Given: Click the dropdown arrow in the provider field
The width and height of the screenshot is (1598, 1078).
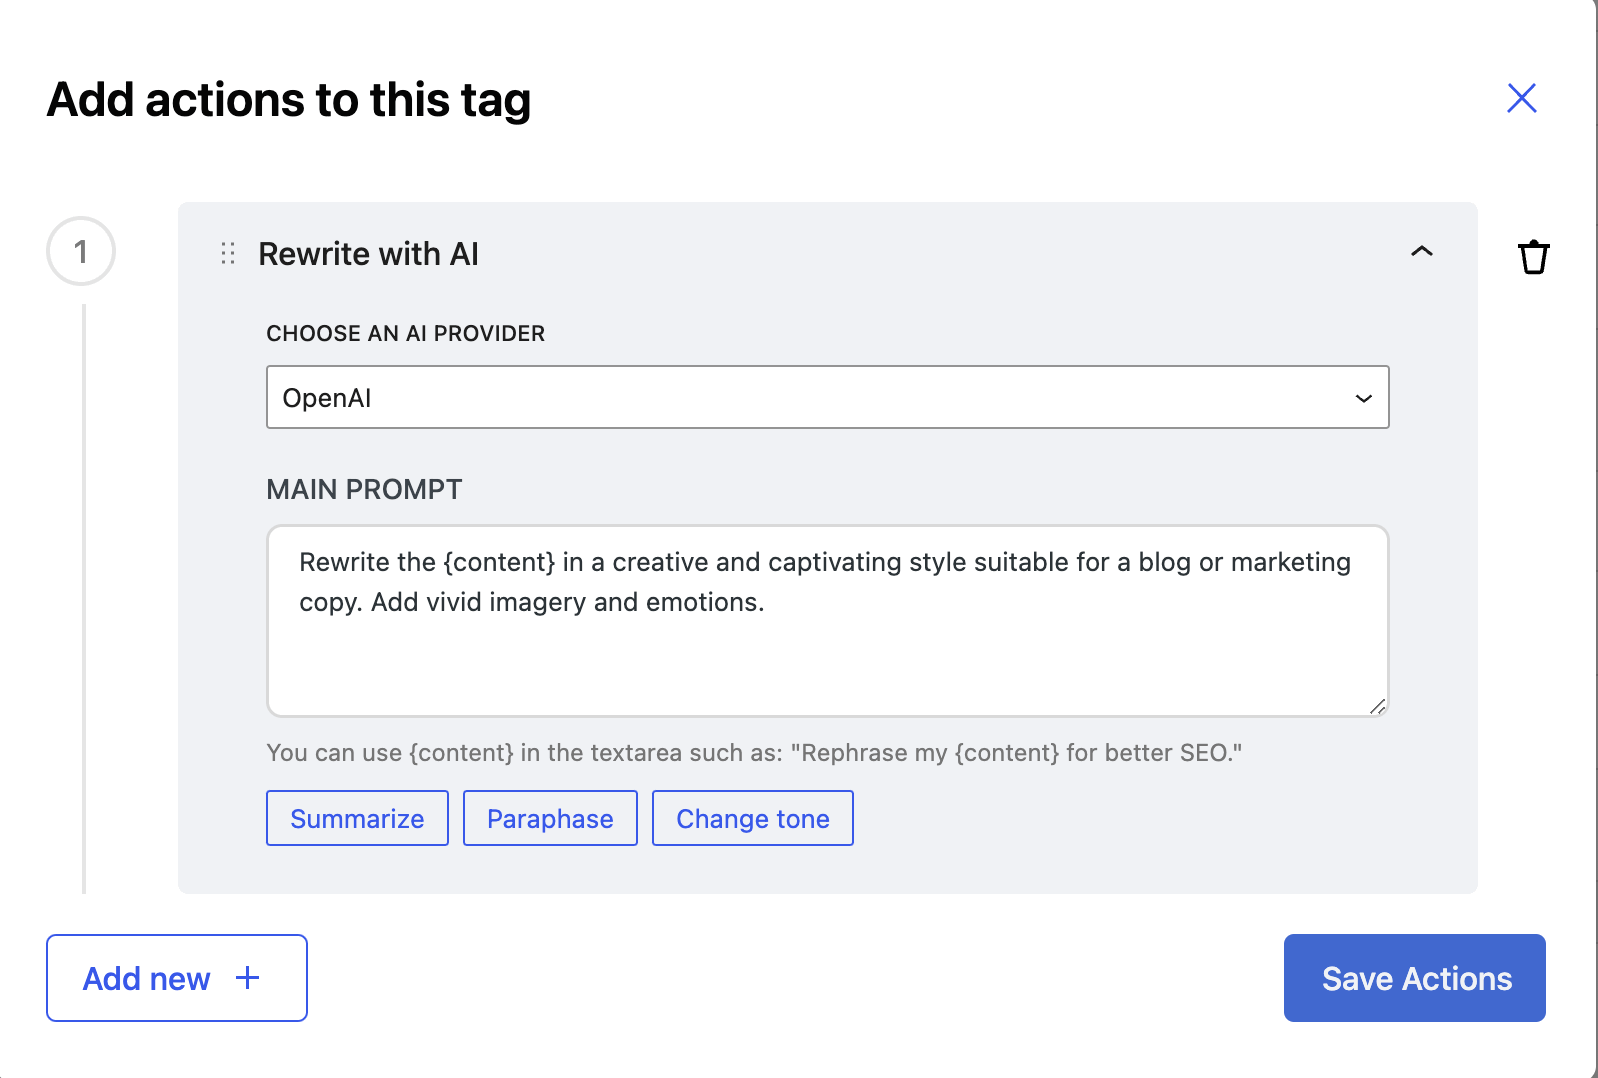Looking at the screenshot, I should point(1363,398).
